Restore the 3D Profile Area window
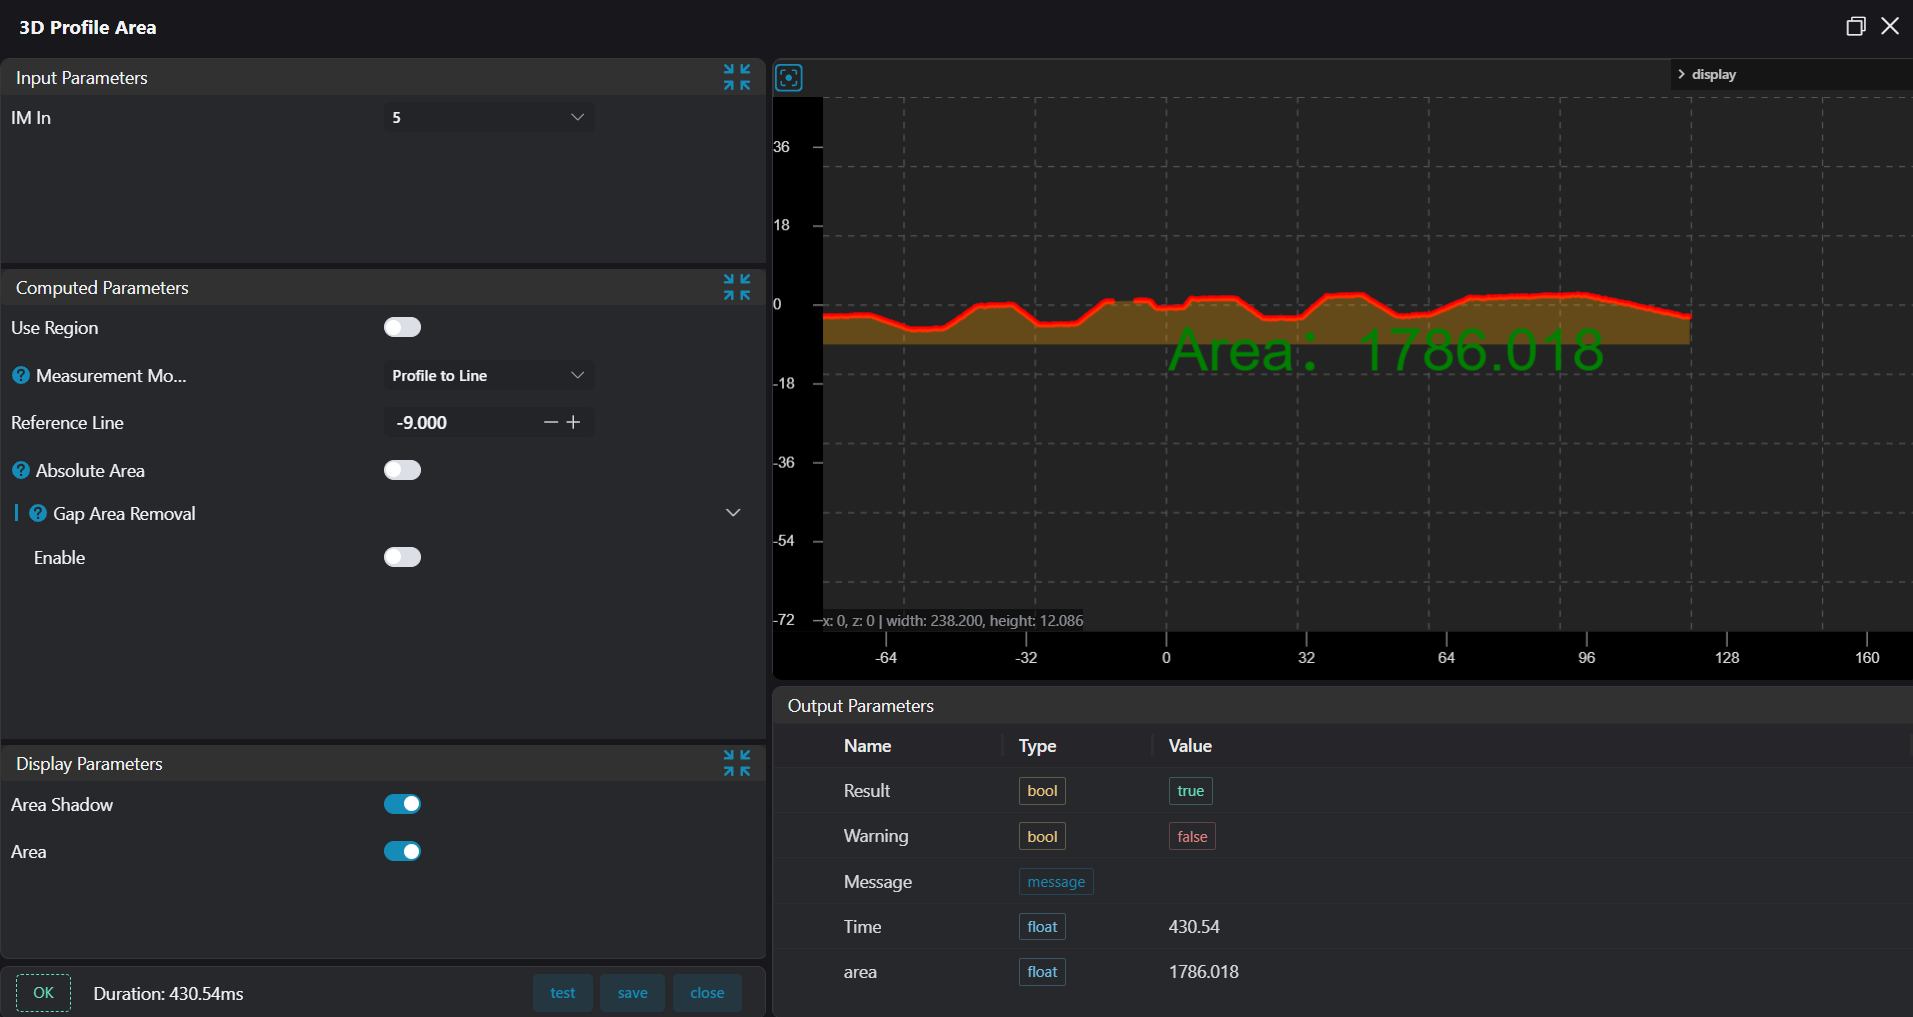Viewport: 1913px width, 1017px height. pos(1855,27)
